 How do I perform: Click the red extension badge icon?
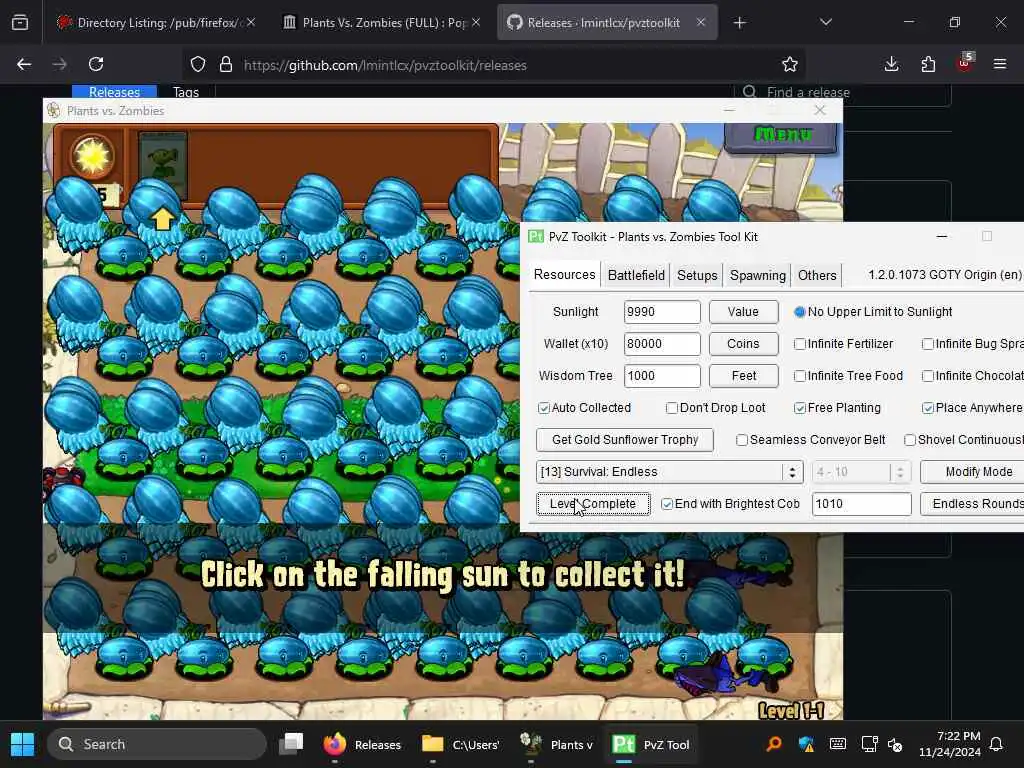965,63
